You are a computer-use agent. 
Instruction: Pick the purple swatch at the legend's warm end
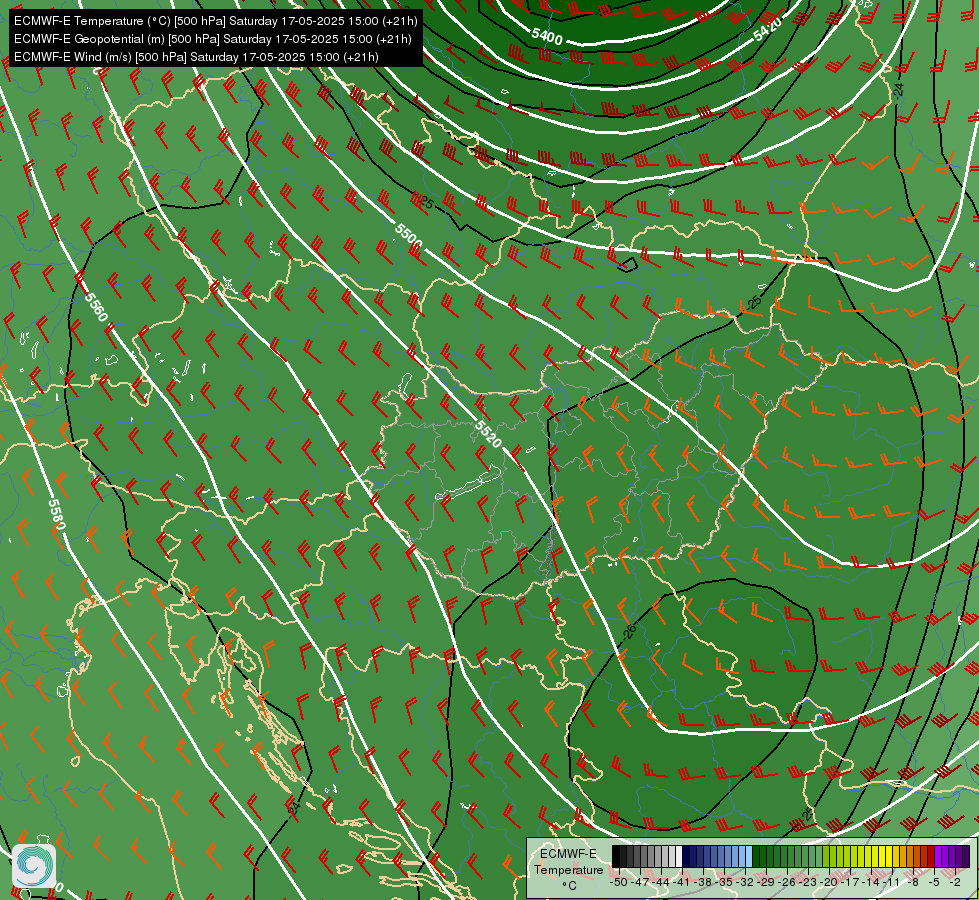pyautogui.click(x=966, y=856)
